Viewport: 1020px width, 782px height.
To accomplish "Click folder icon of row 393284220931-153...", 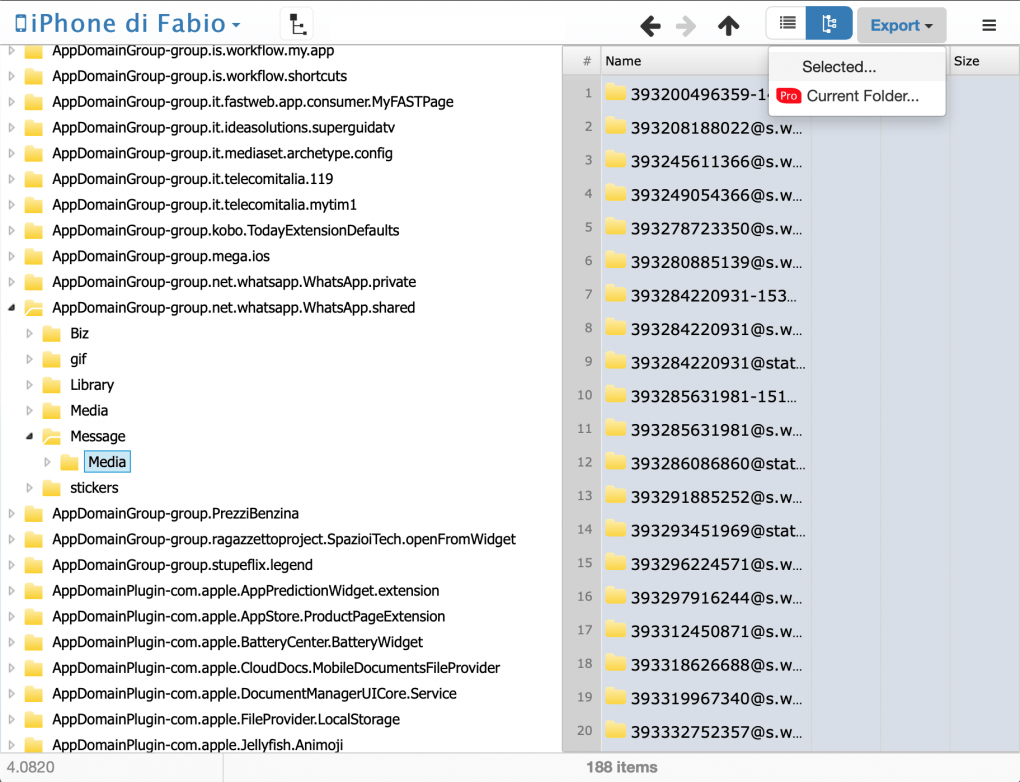I will (x=615, y=295).
